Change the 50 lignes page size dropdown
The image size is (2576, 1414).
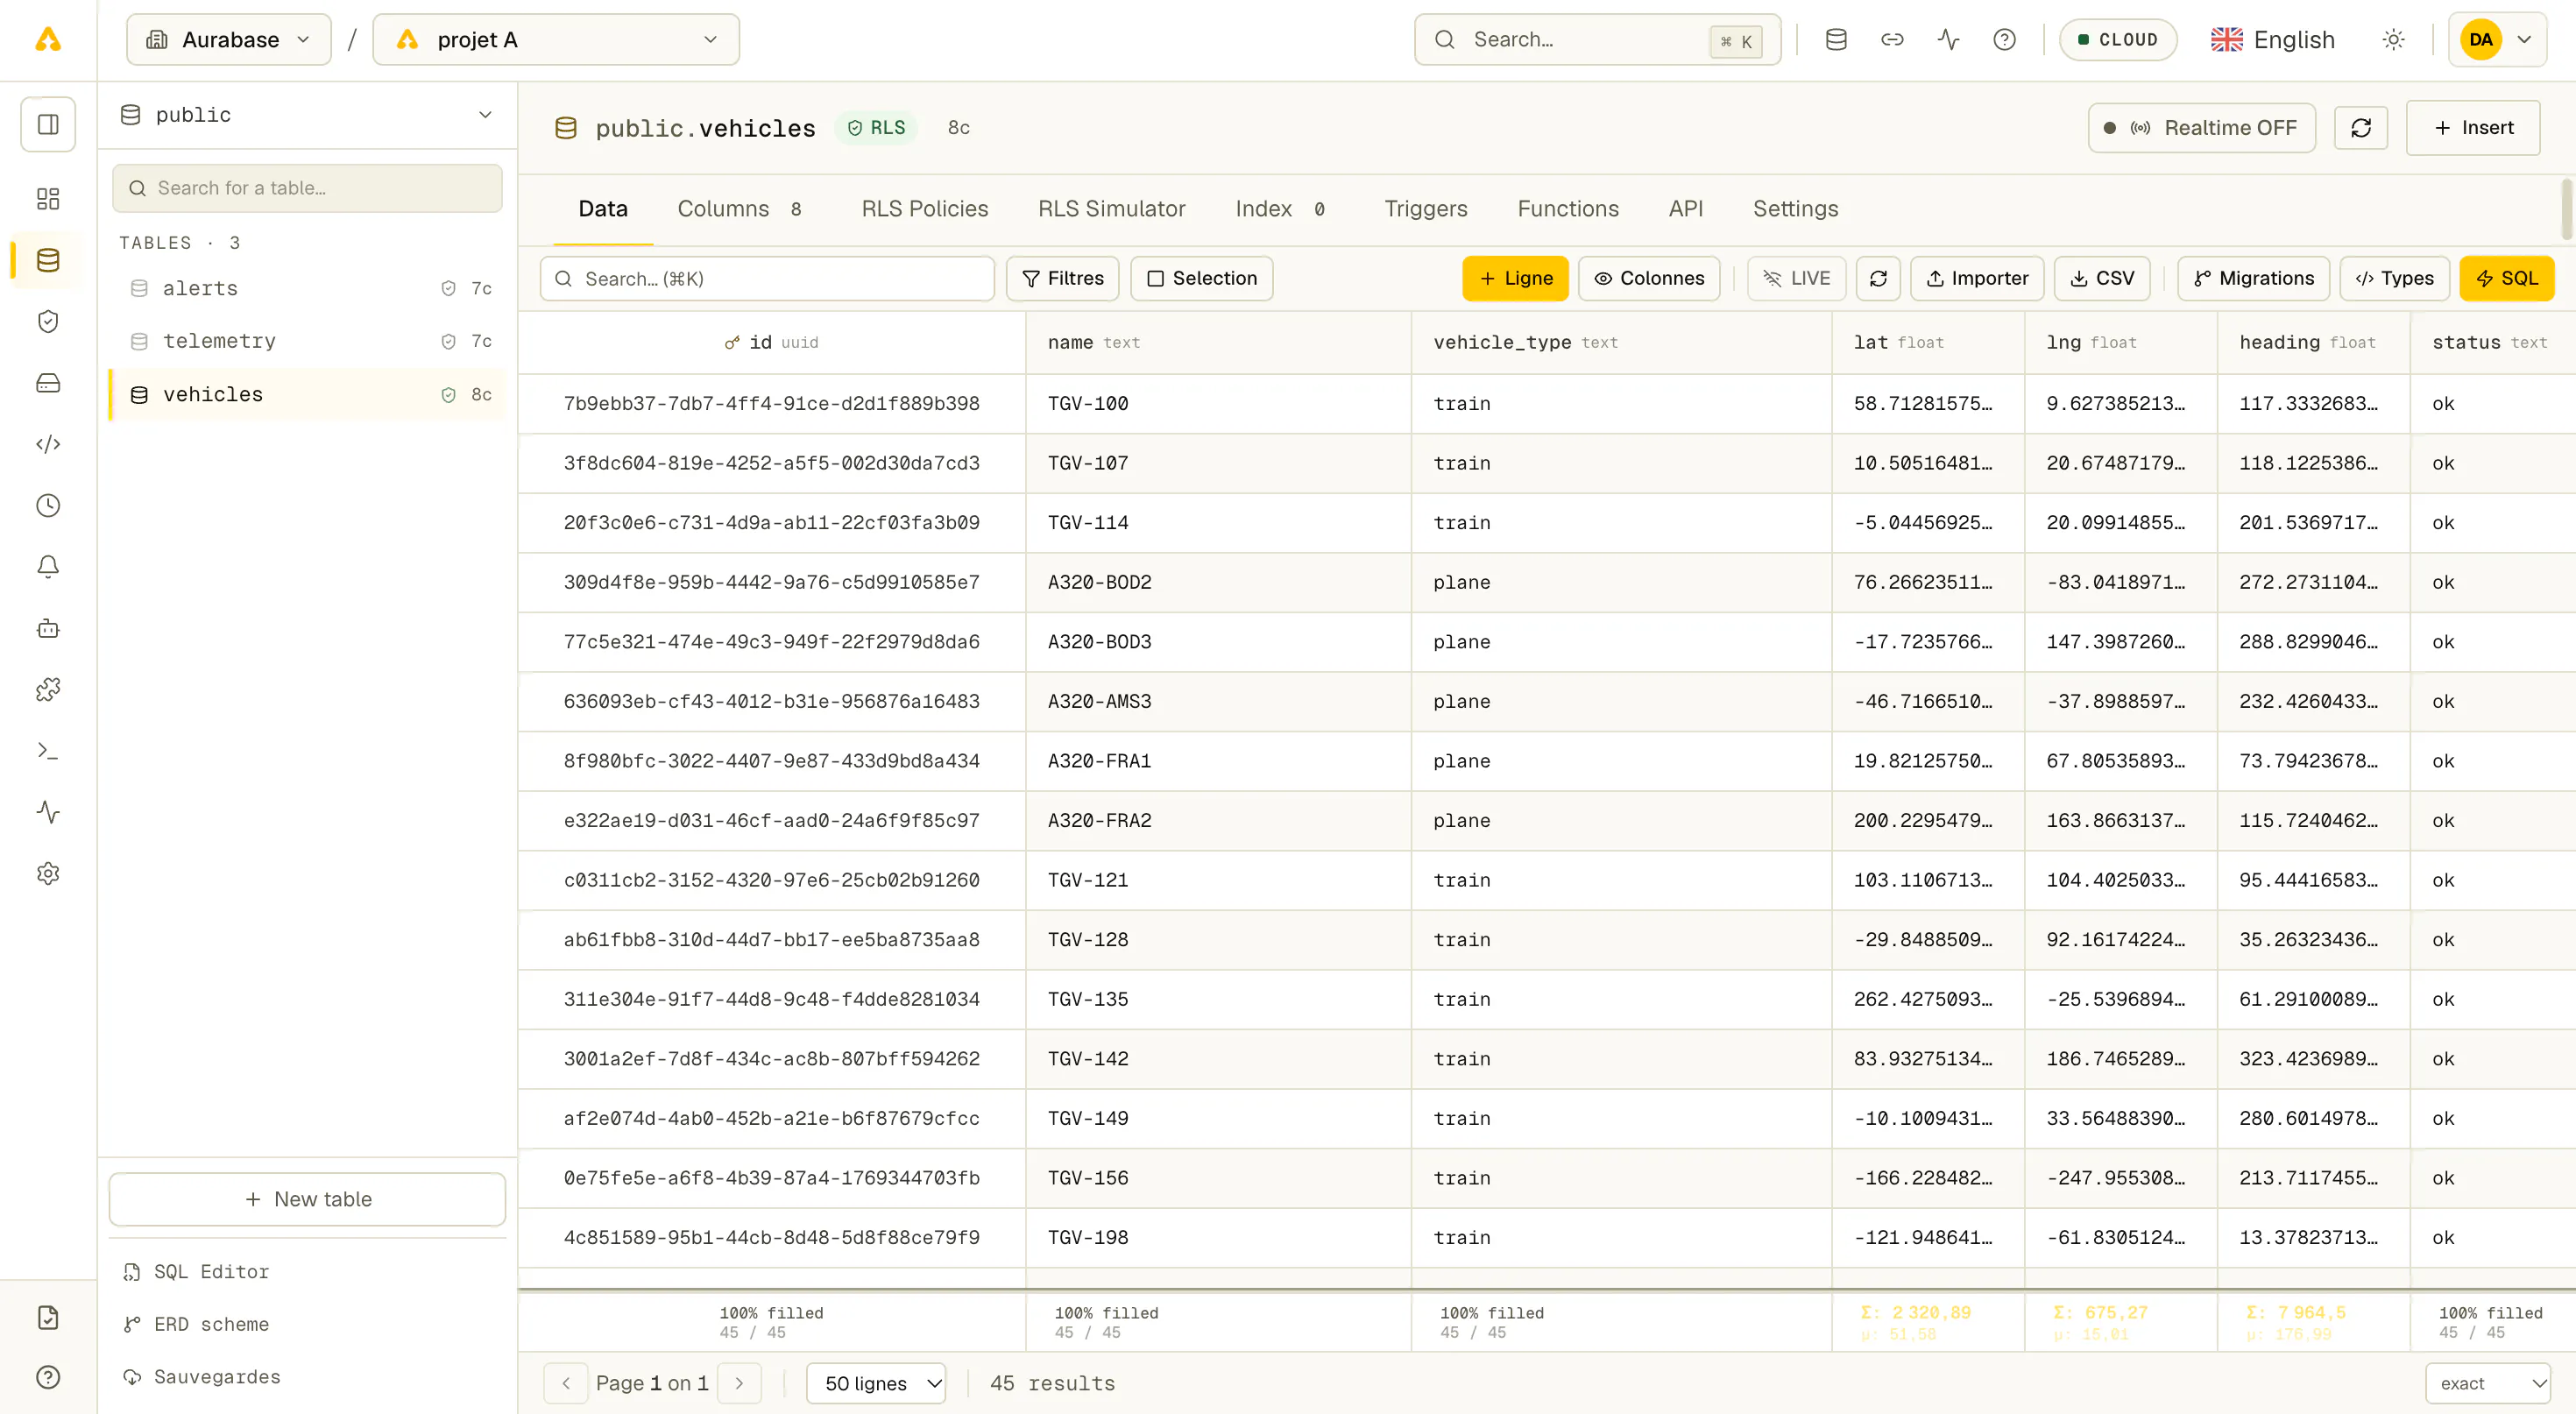pyautogui.click(x=876, y=1383)
